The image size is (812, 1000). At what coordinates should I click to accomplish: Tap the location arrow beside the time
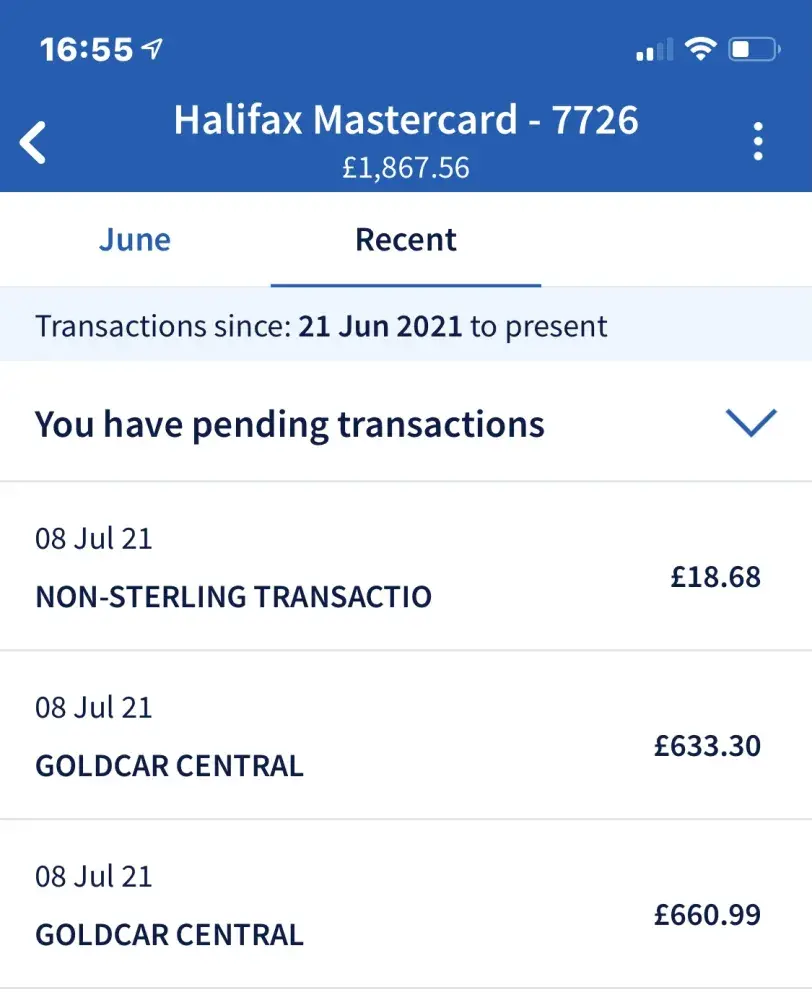pos(153,48)
